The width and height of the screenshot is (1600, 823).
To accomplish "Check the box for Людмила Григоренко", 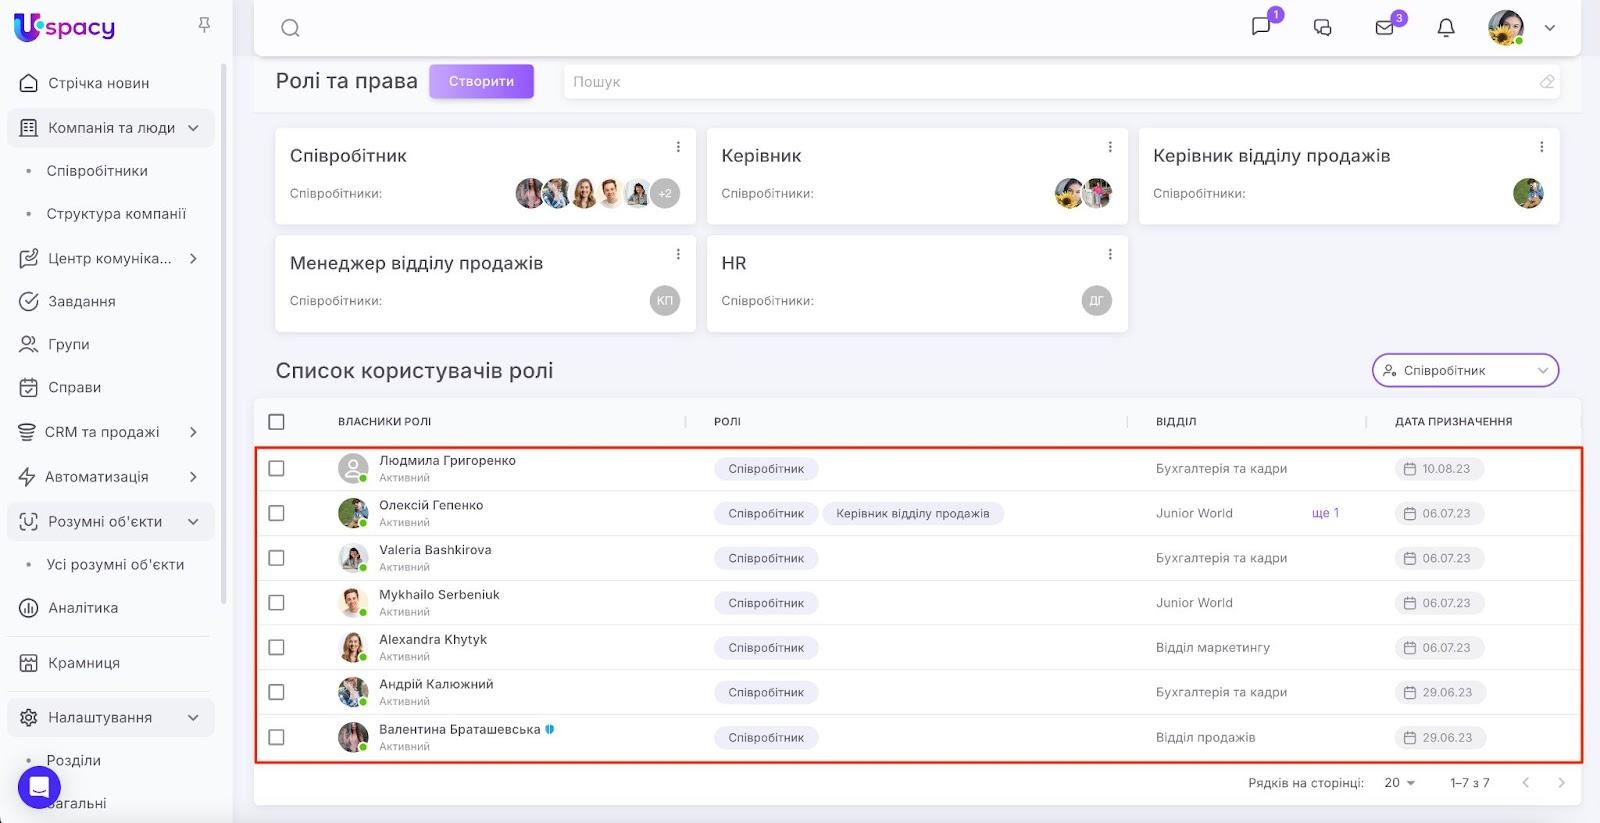I will [277, 469].
